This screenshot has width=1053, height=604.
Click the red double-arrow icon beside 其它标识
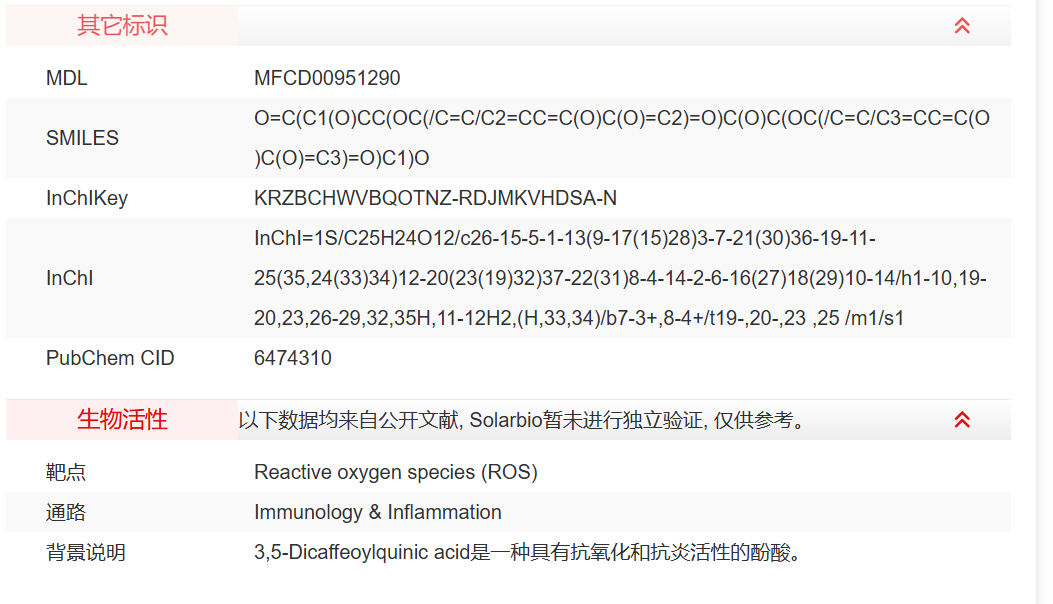coord(962,26)
